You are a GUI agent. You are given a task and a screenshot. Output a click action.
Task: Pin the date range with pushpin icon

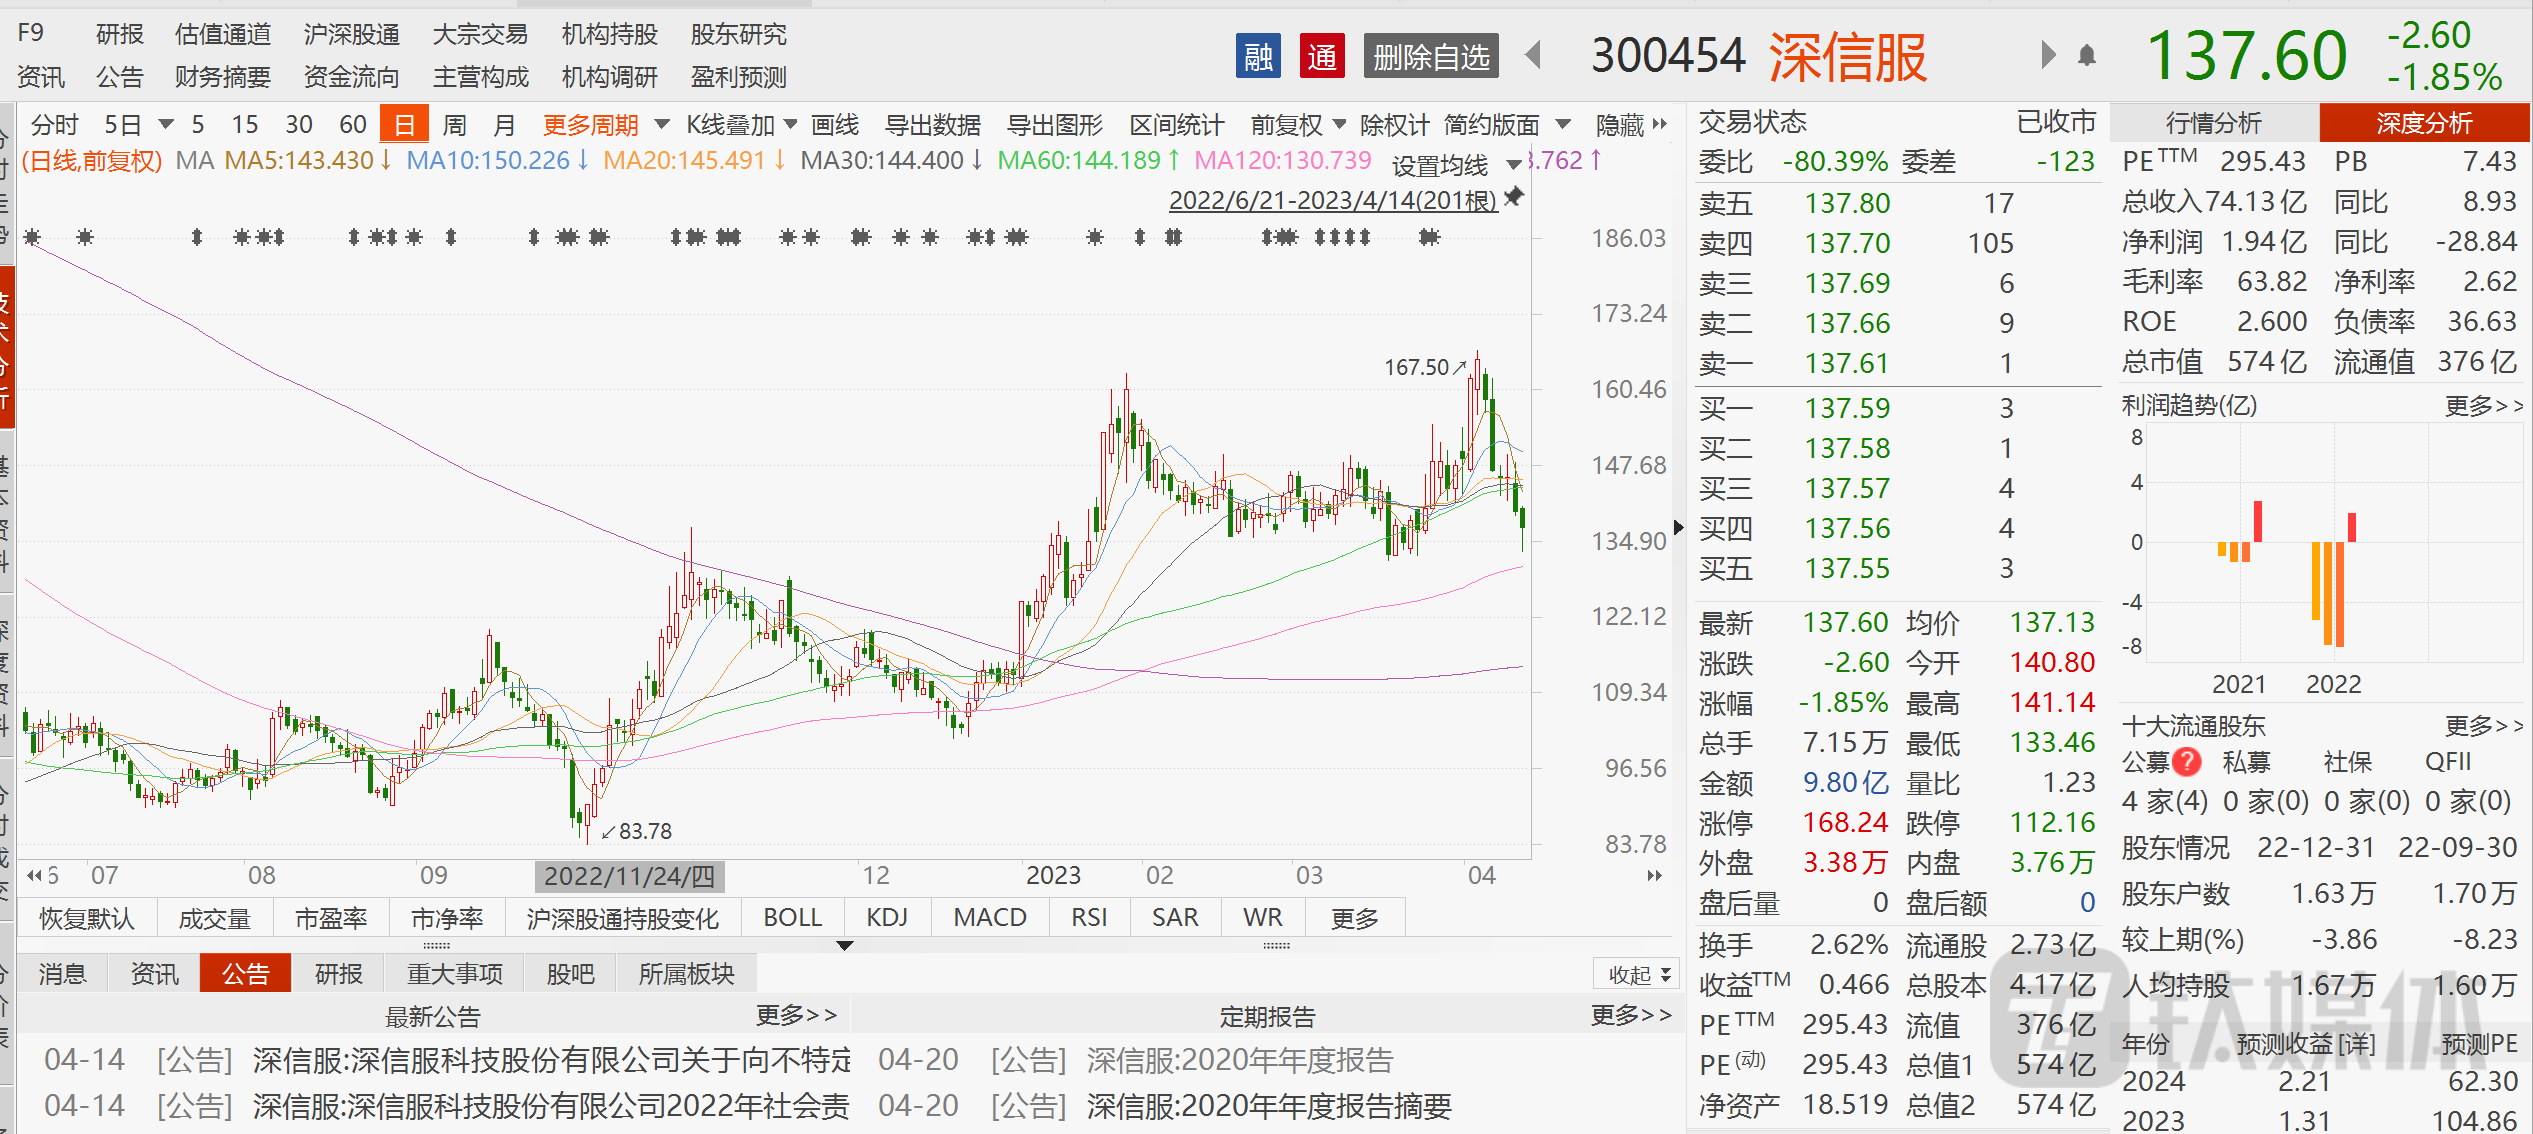(x=1515, y=197)
